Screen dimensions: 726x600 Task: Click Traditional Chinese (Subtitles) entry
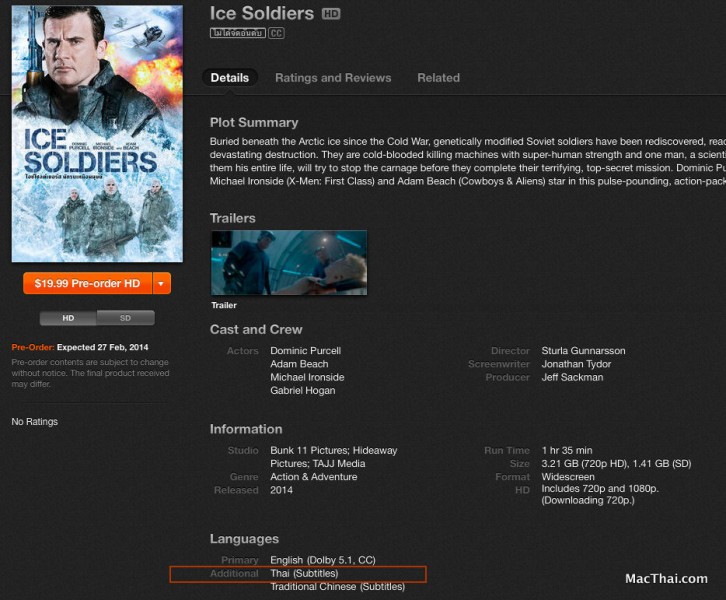338,587
